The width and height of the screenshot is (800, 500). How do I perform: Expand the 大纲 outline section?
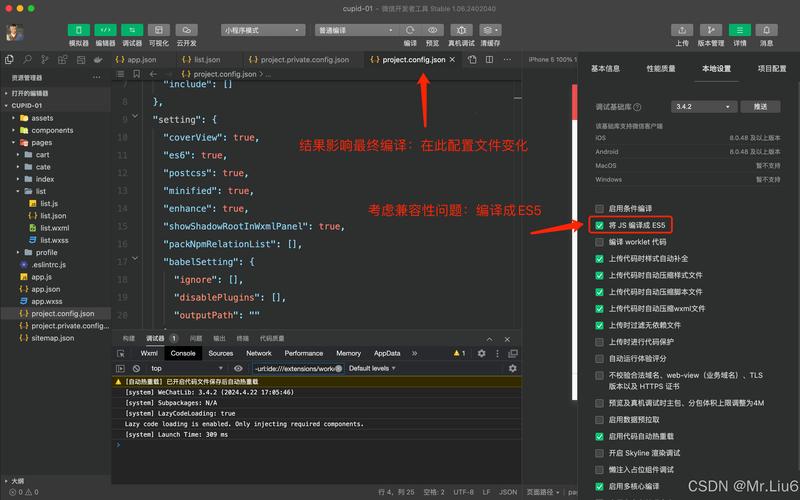point(15,481)
